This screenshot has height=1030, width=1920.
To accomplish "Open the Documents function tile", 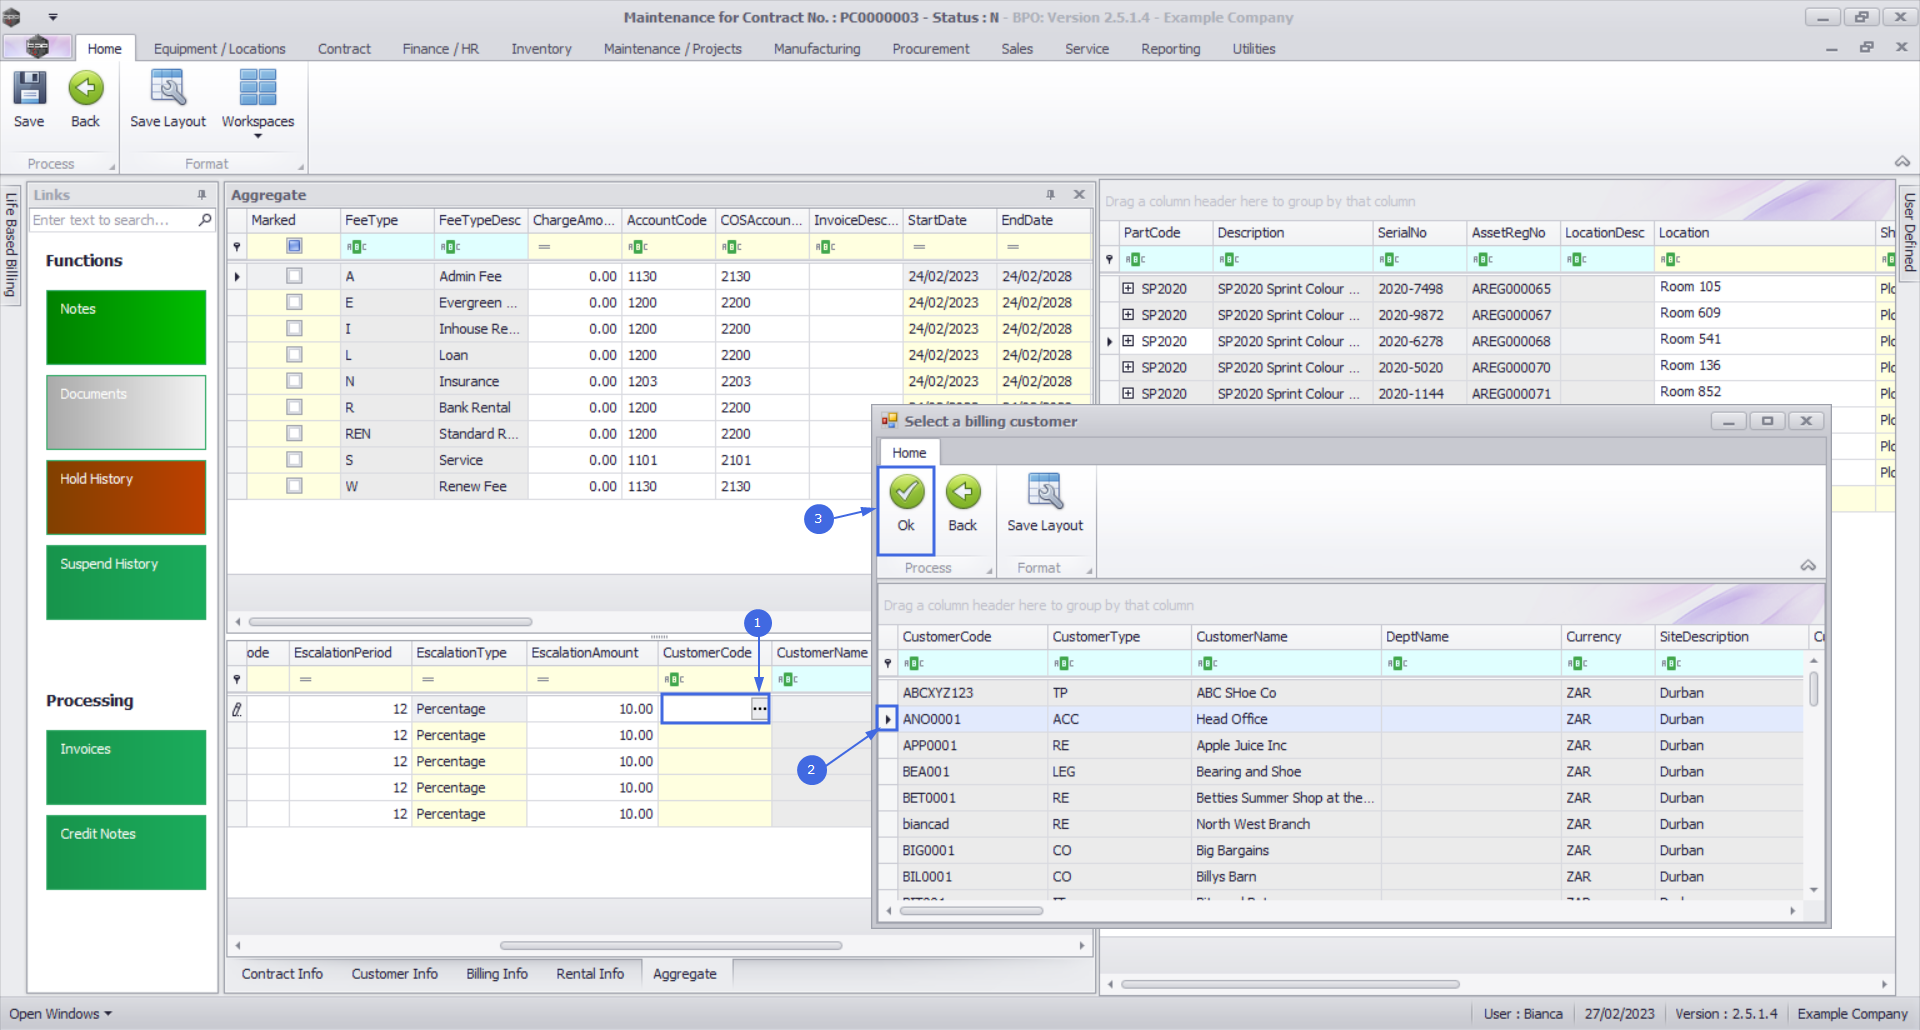I will (x=126, y=413).
